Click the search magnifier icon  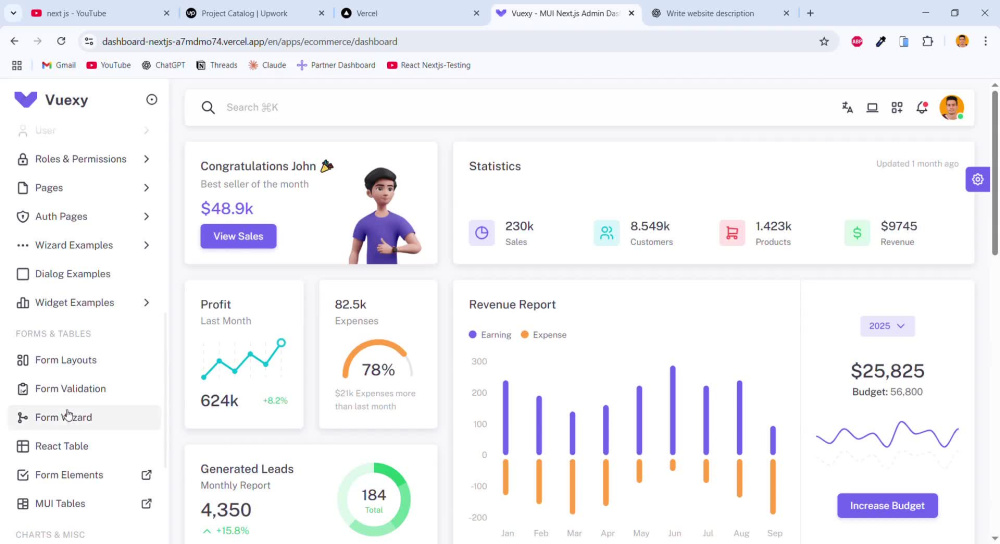tap(208, 107)
